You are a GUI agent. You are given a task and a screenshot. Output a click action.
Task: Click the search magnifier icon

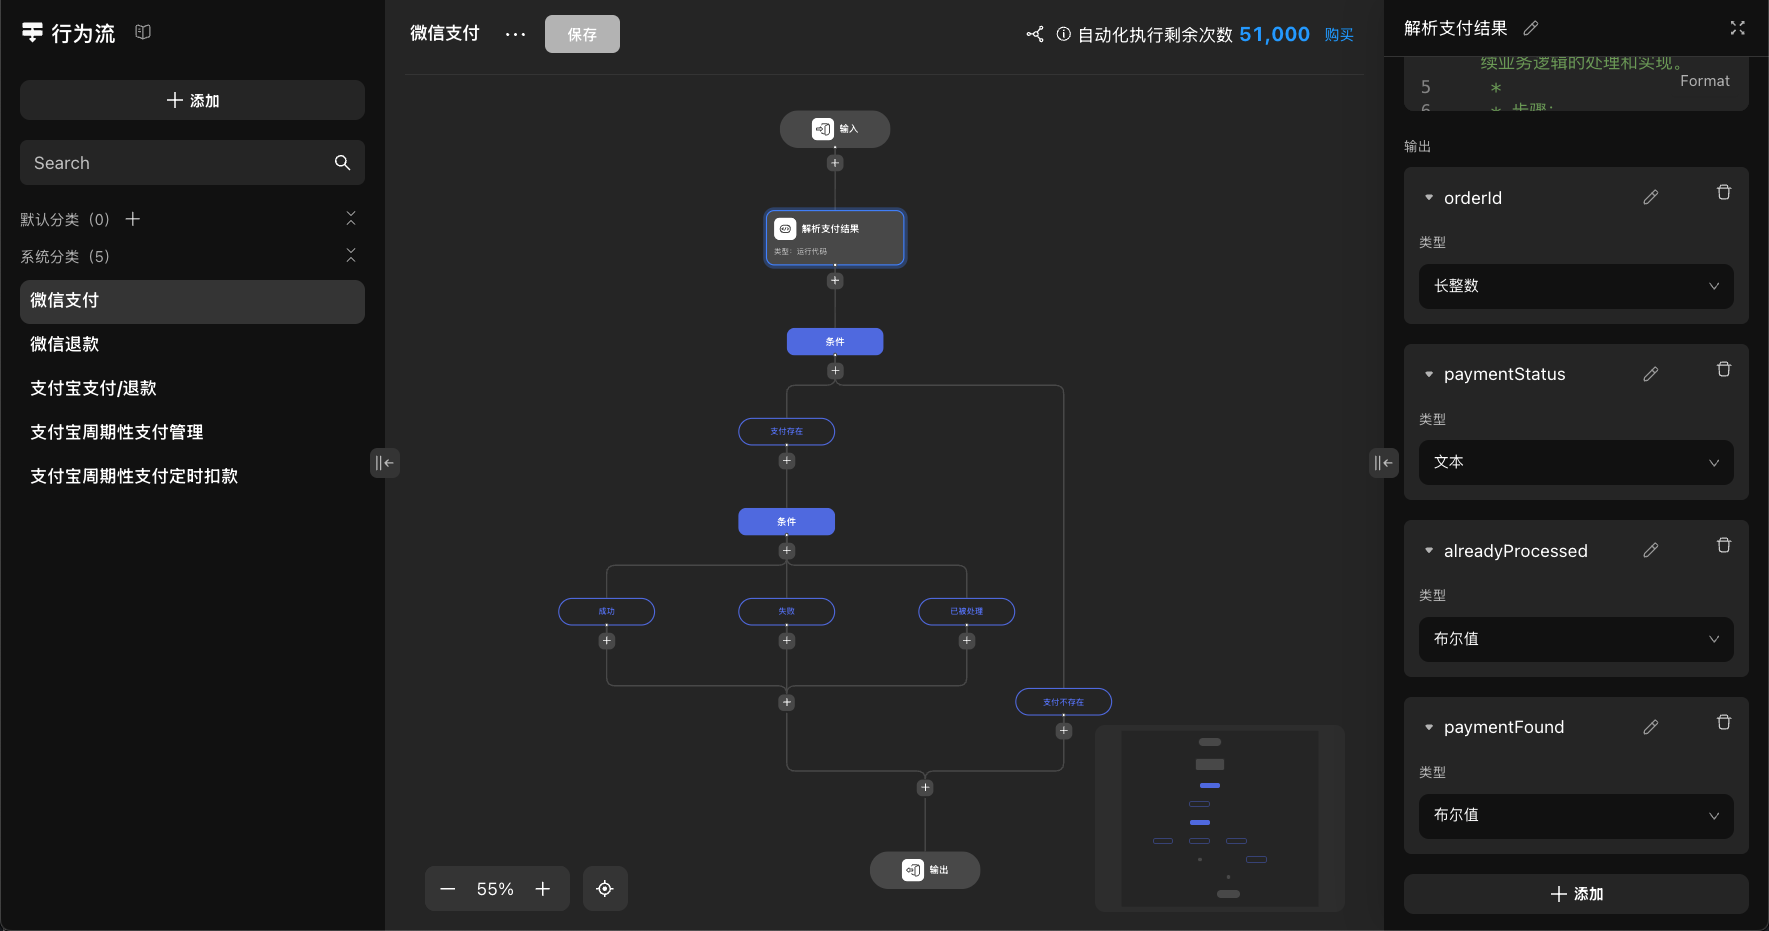tap(342, 163)
